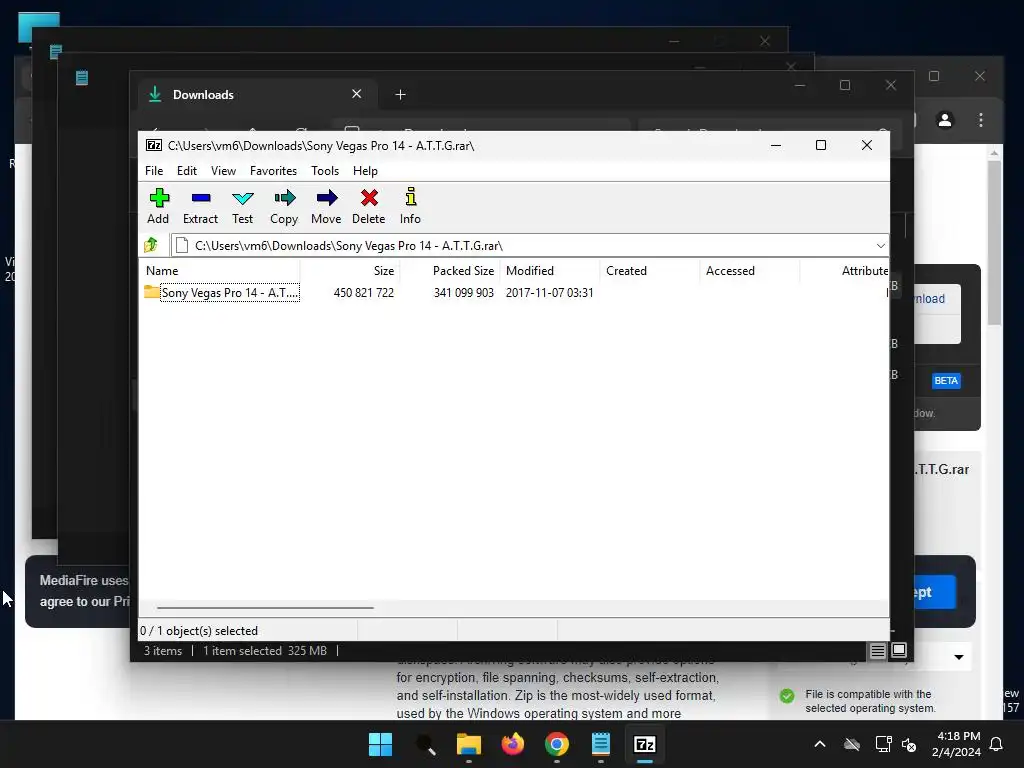Open taskbar Search

tap(425, 744)
